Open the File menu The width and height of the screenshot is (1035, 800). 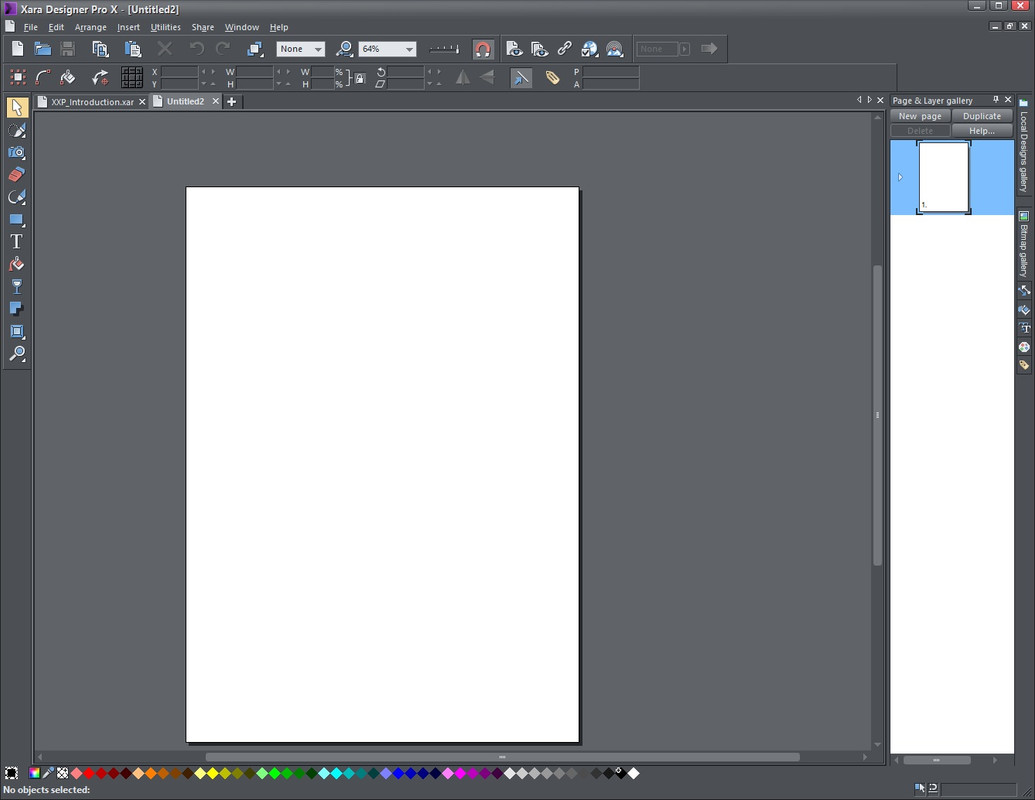pyautogui.click(x=30, y=27)
